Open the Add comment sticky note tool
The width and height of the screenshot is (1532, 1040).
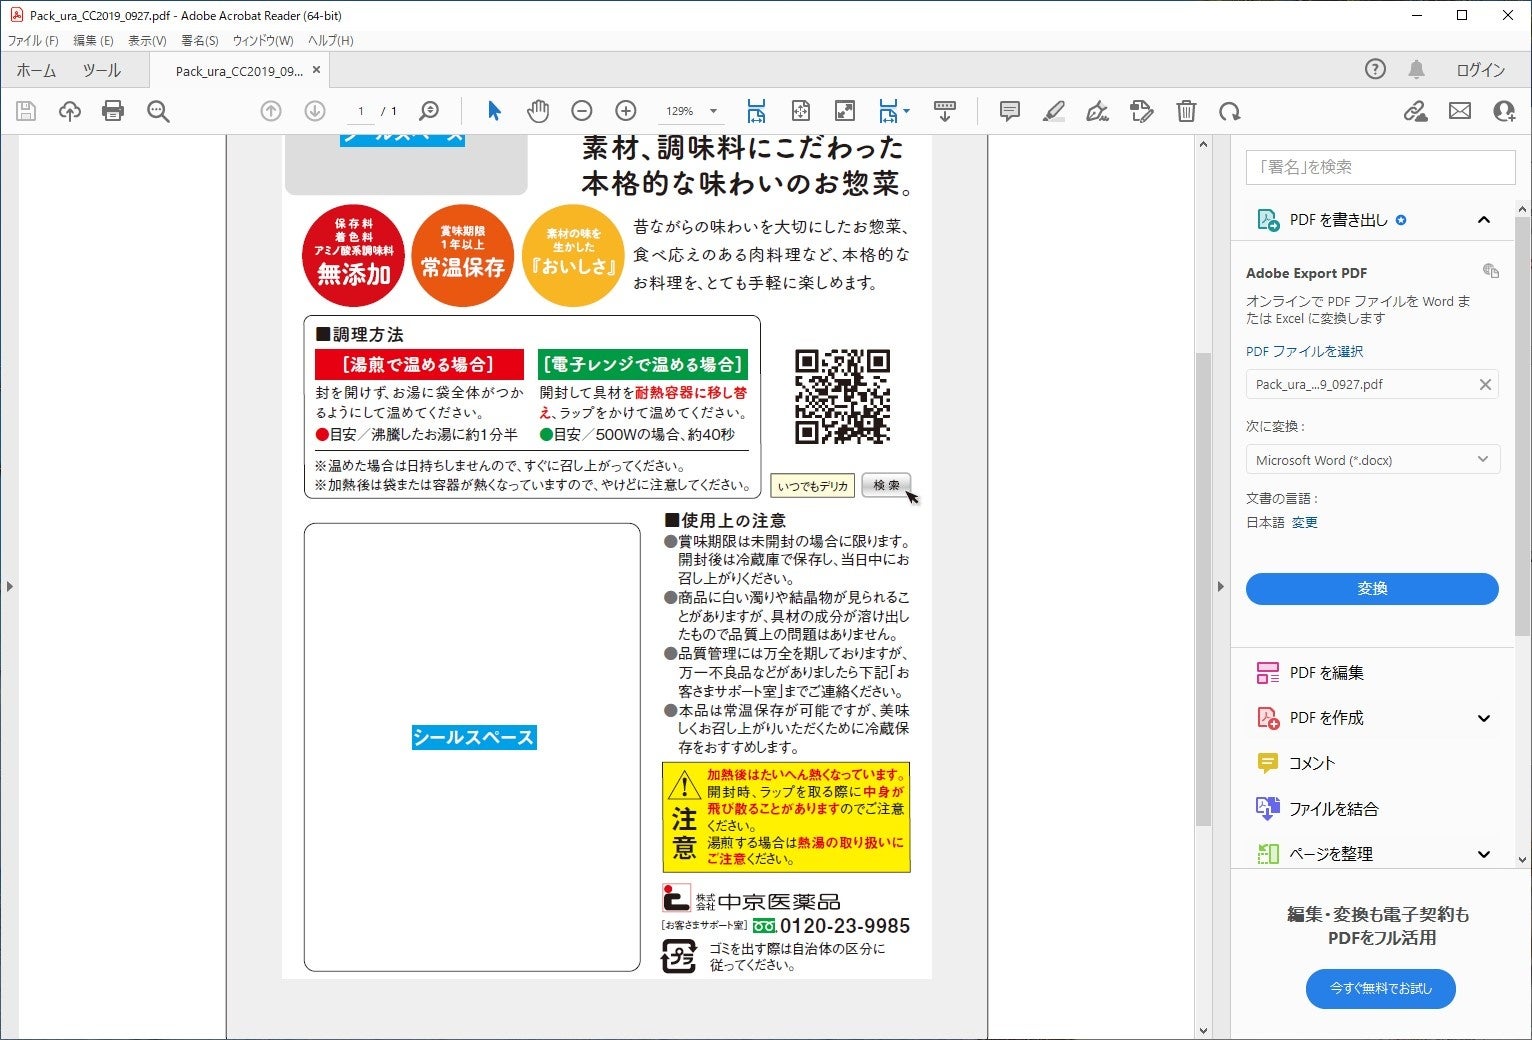click(x=1010, y=111)
